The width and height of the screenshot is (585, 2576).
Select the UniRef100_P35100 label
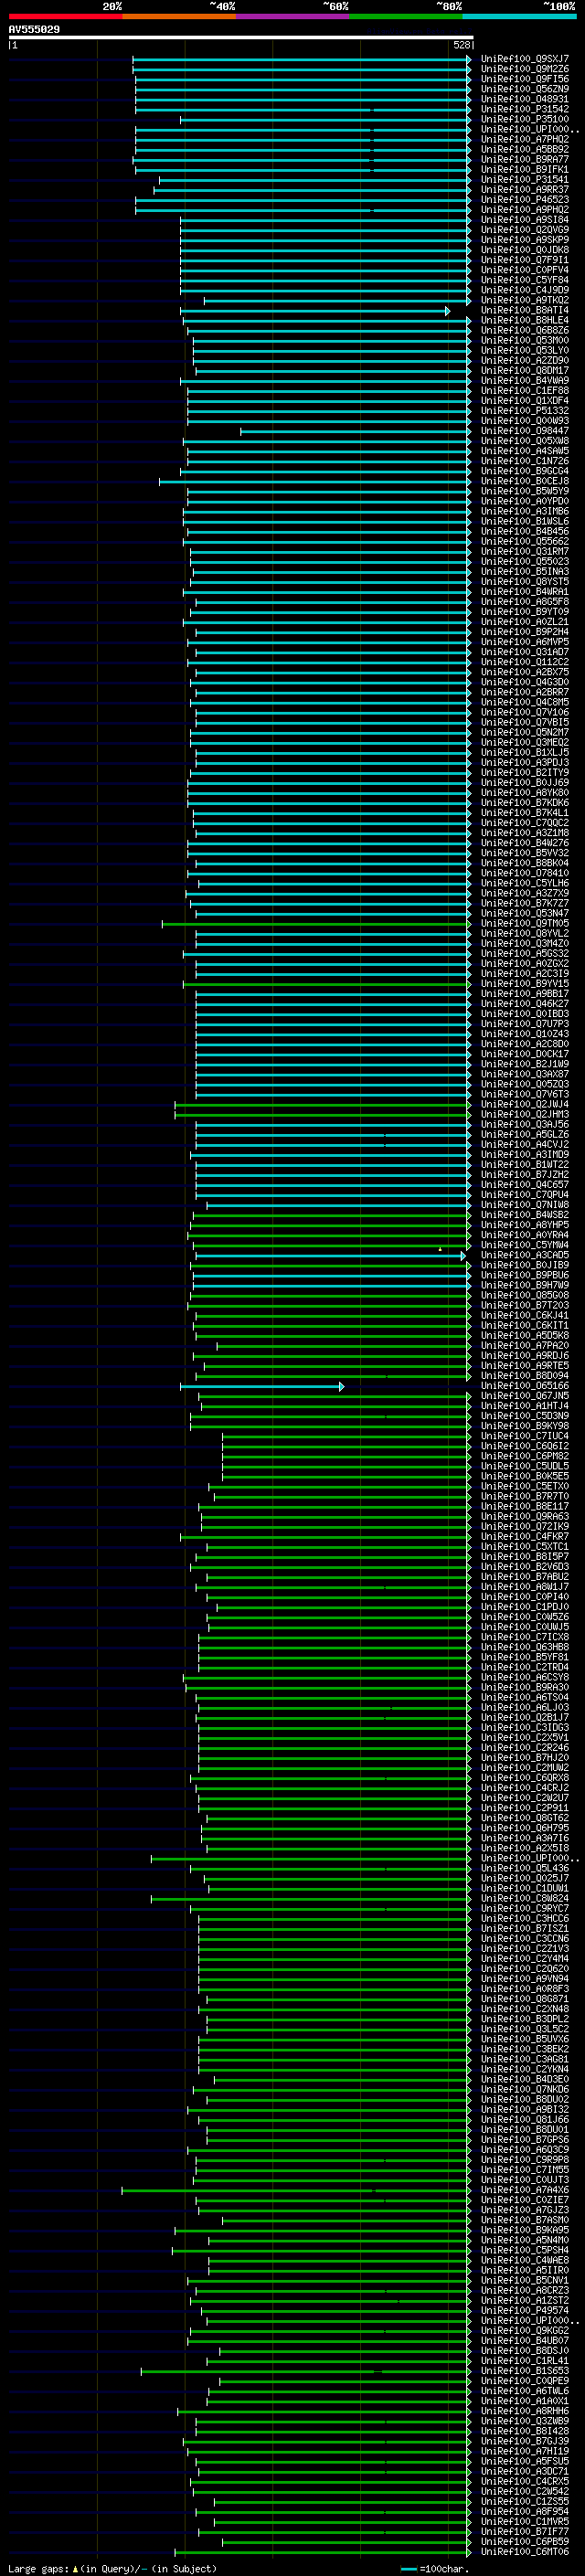pos(525,119)
